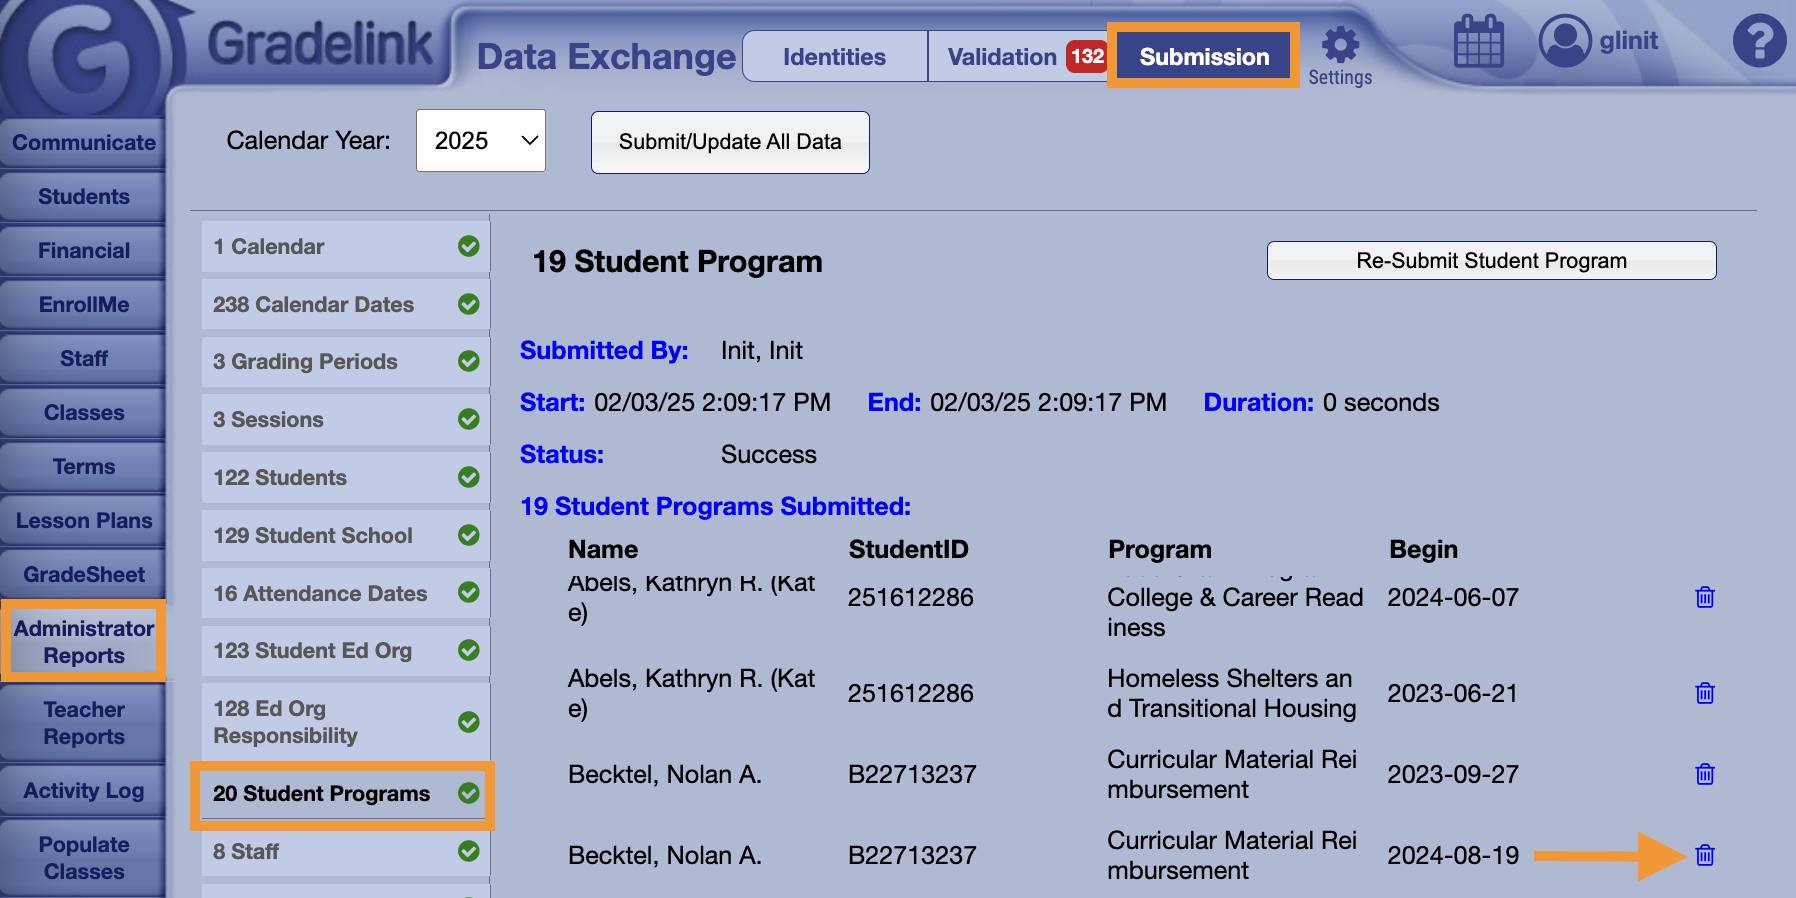The width and height of the screenshot is (1796, 898).
Task: Open the Settings gear icon
Action: [1340, 46]
